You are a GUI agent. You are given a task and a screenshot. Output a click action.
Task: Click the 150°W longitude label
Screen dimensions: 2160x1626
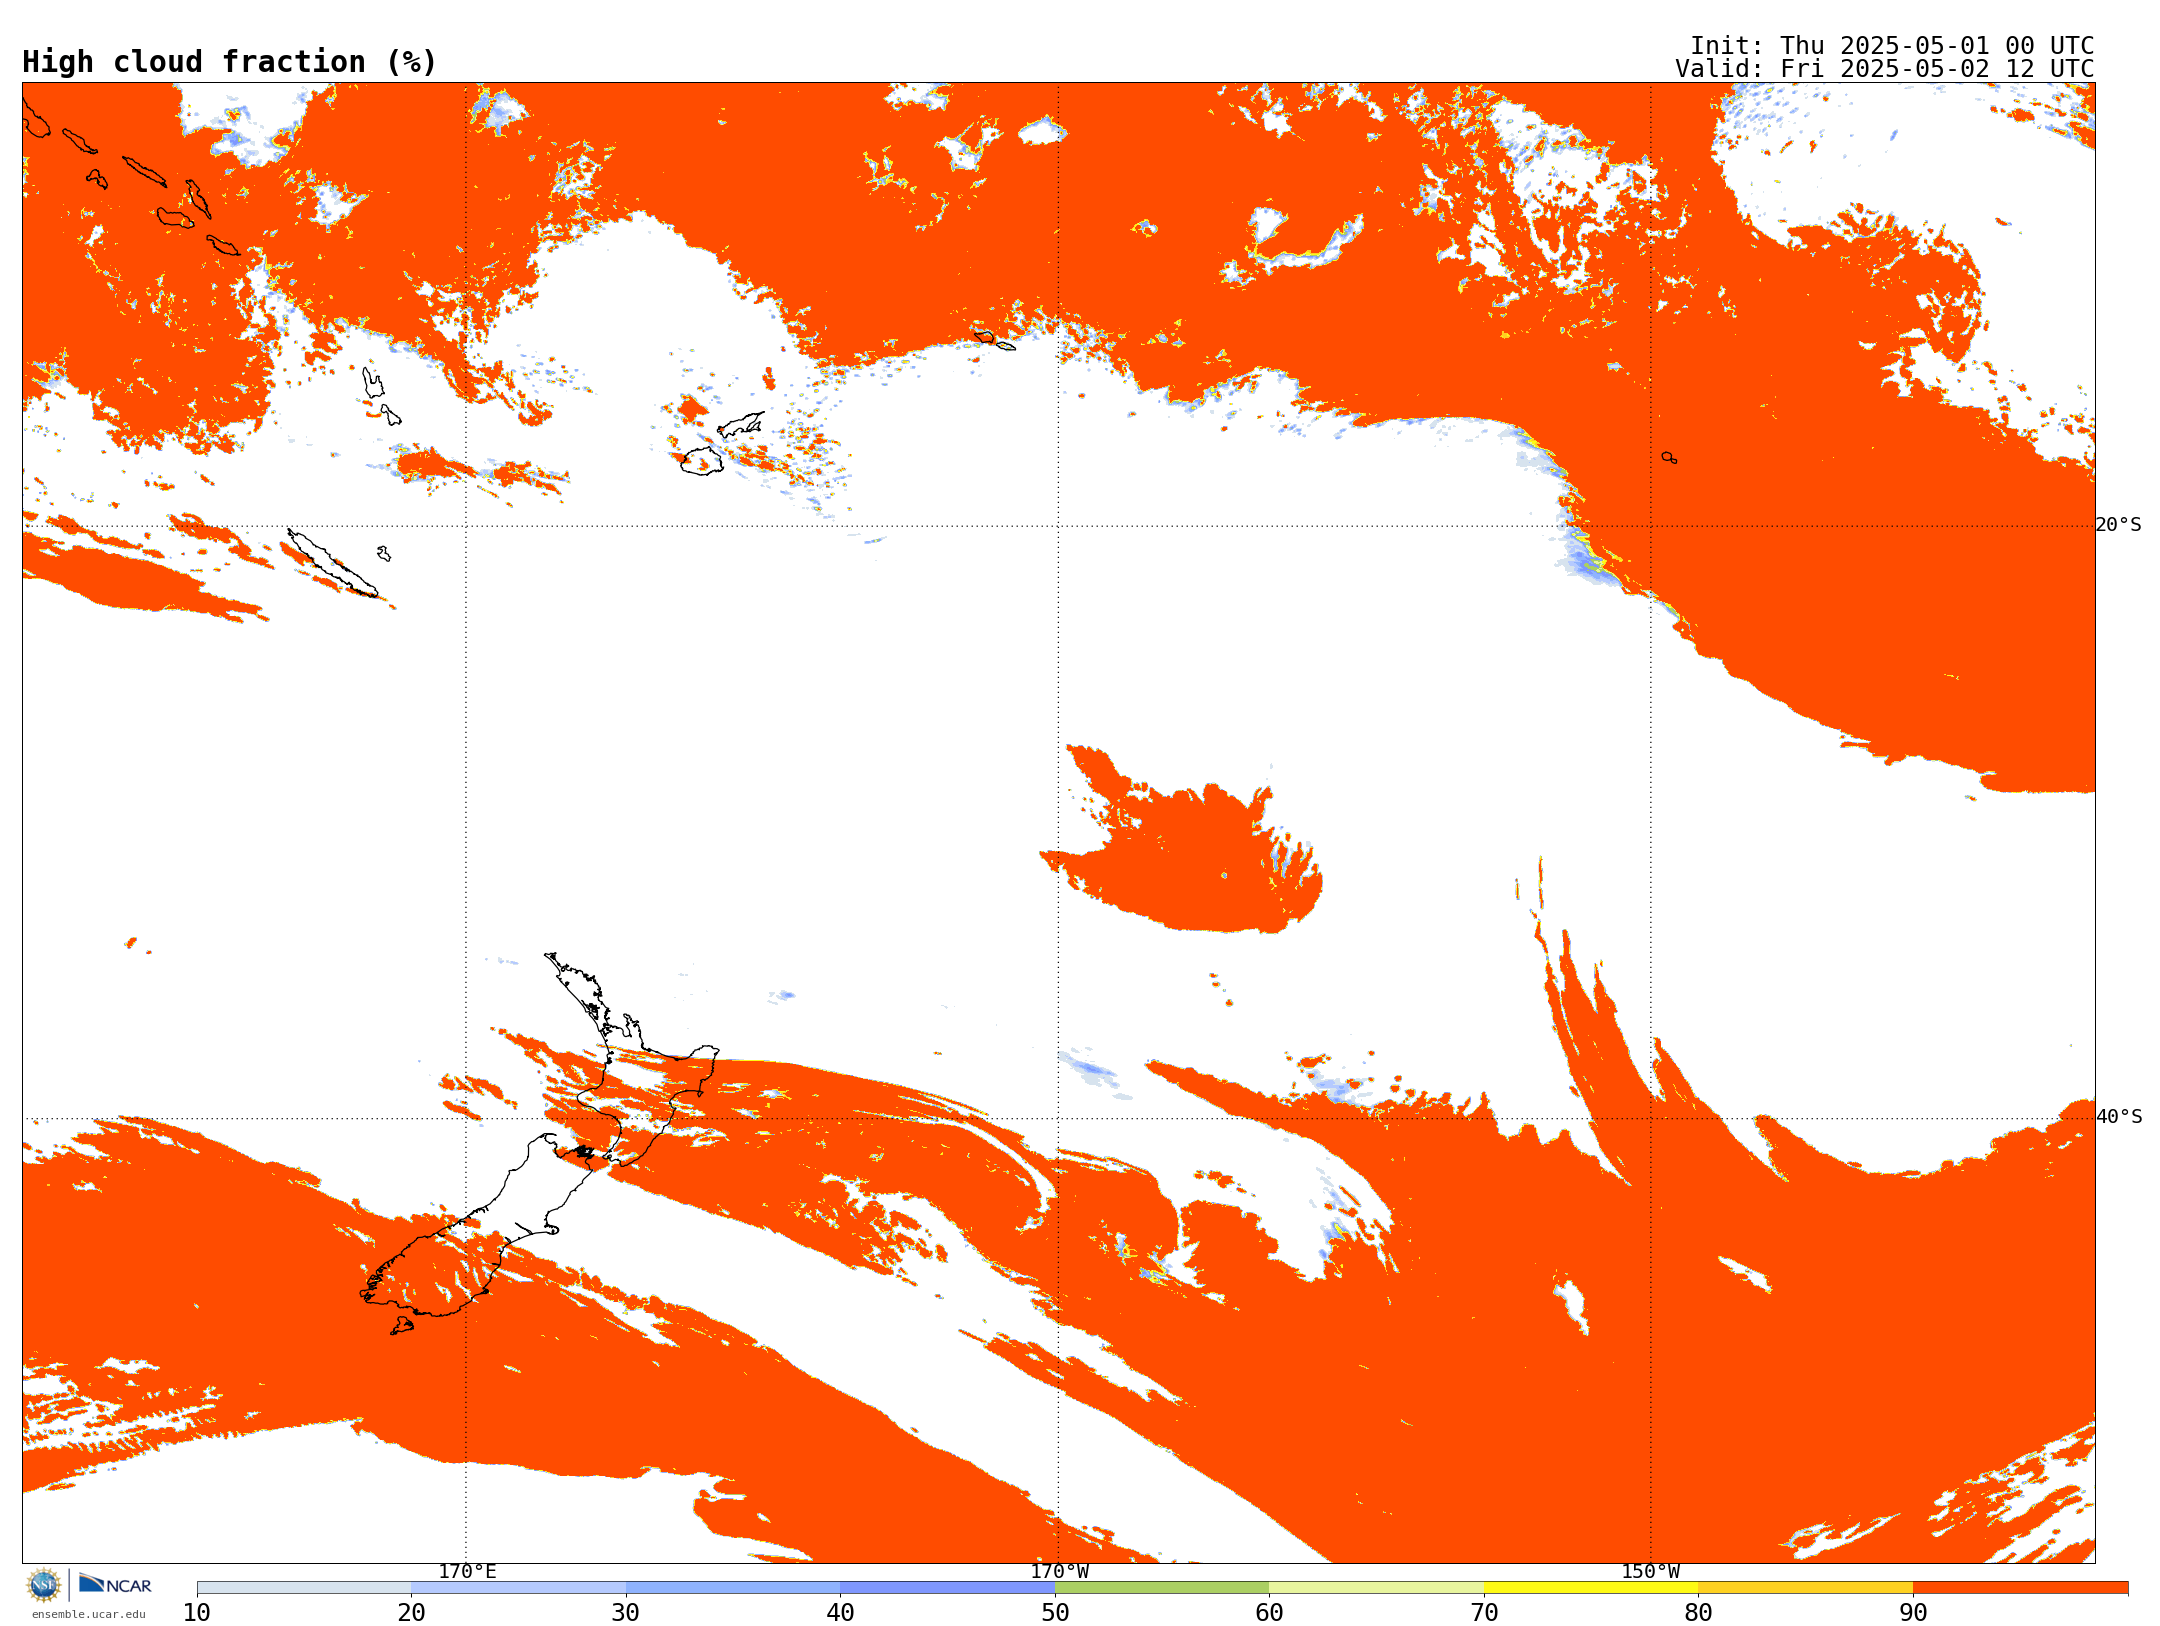[x=1650, y=1571]
